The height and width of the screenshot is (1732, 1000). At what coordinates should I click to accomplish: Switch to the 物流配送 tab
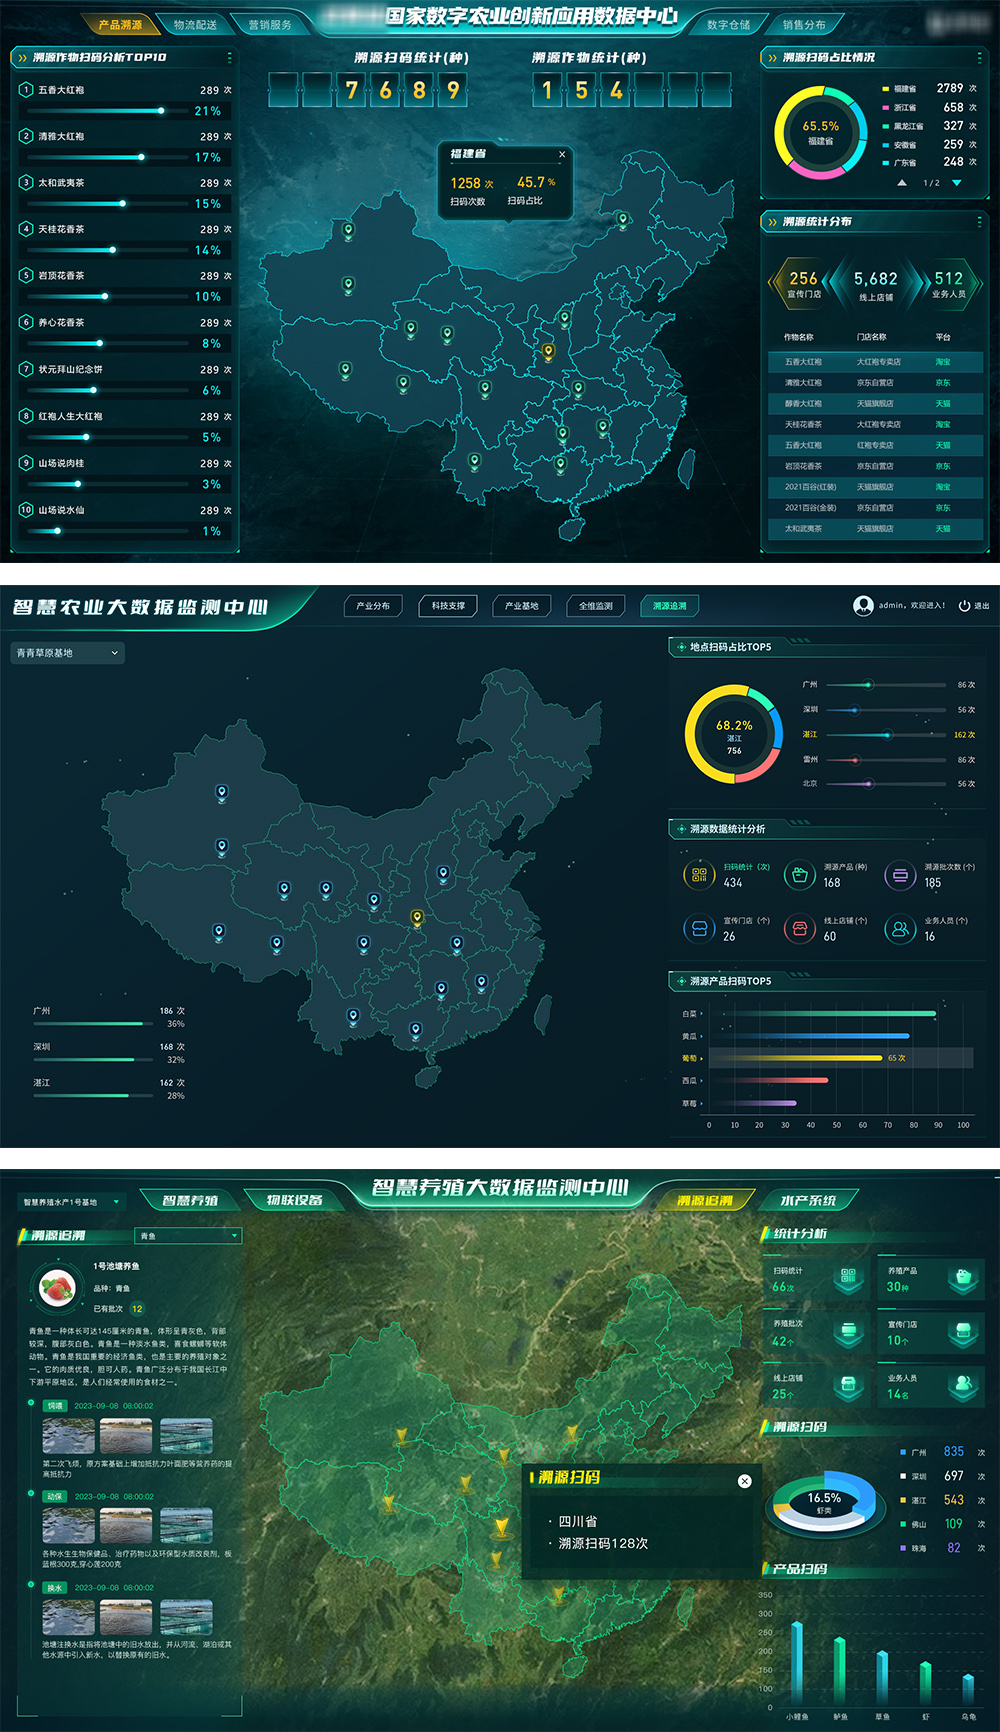(x=194, y=24)
